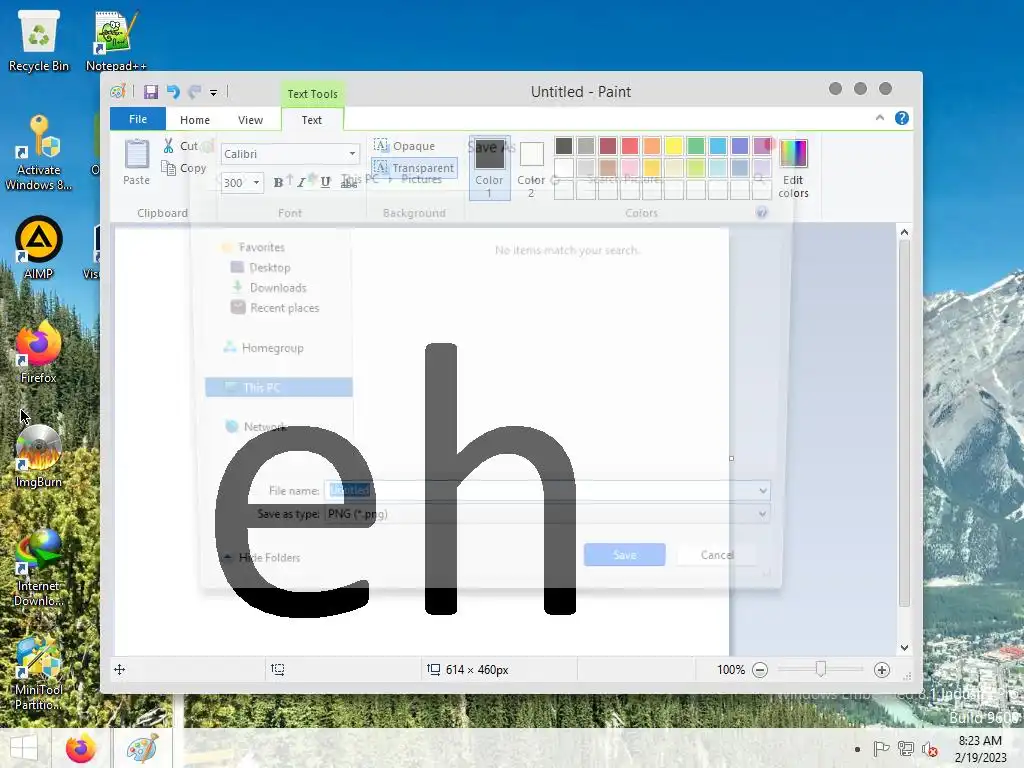Screen dimensions: 1024x768
Task: Open Internet Download Manager desktop shortcut
Action: click(39, 568)
